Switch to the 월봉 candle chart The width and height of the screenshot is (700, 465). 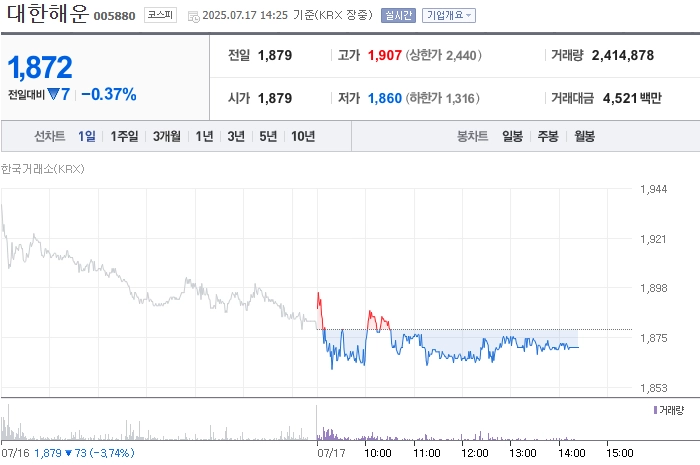click(x=584, y=136)
